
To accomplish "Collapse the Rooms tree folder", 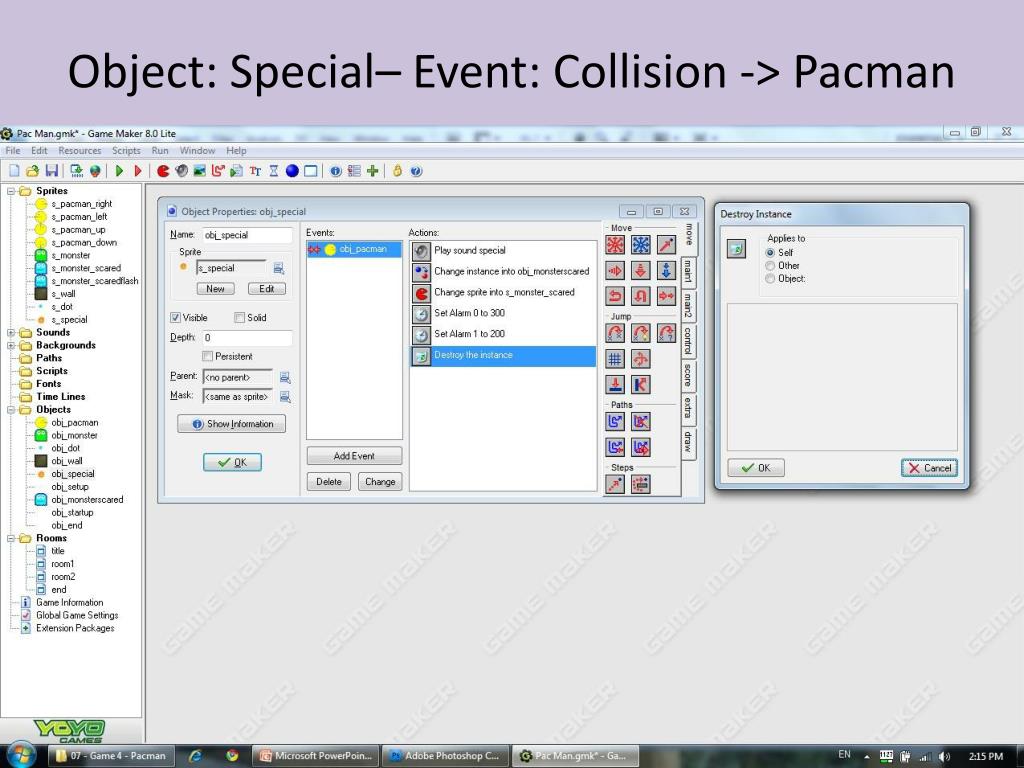I will tap(11, 538).
